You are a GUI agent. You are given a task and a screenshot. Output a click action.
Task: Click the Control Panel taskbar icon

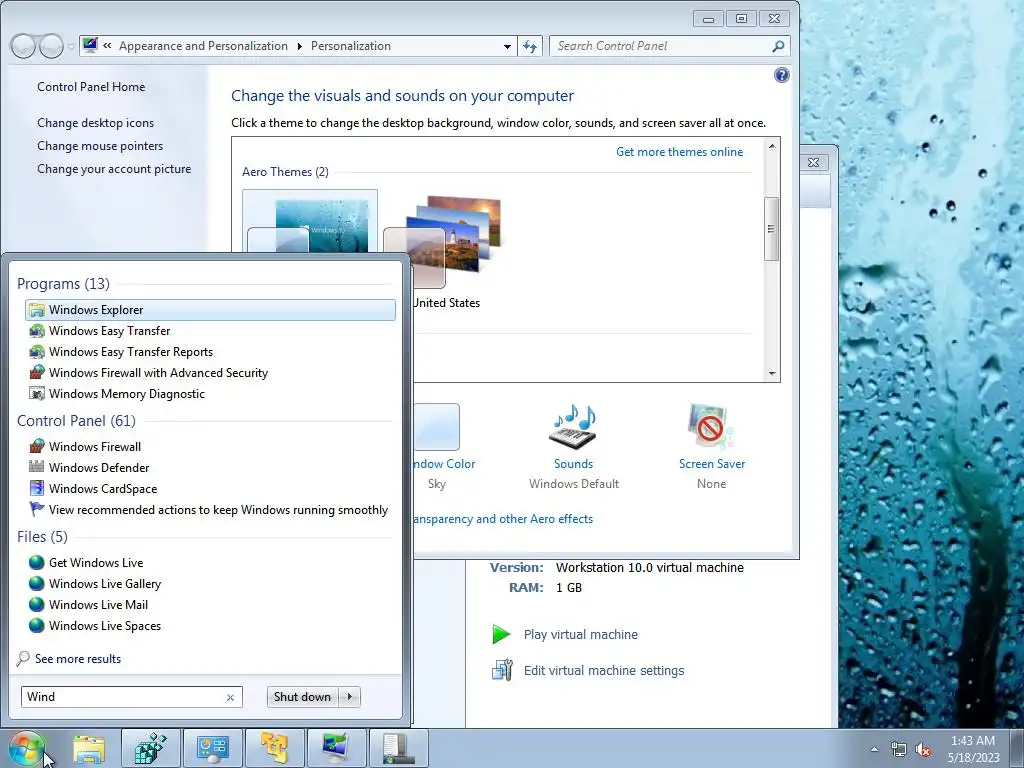pyautogui.click(x=213, y=748)
